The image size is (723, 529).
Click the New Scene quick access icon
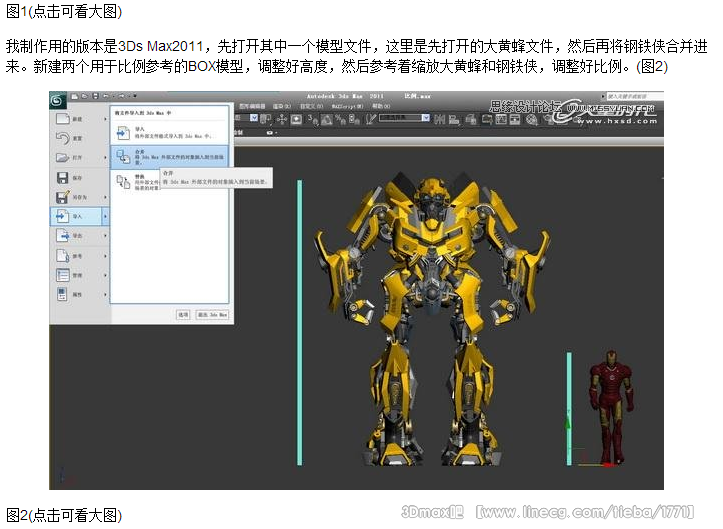75,96
